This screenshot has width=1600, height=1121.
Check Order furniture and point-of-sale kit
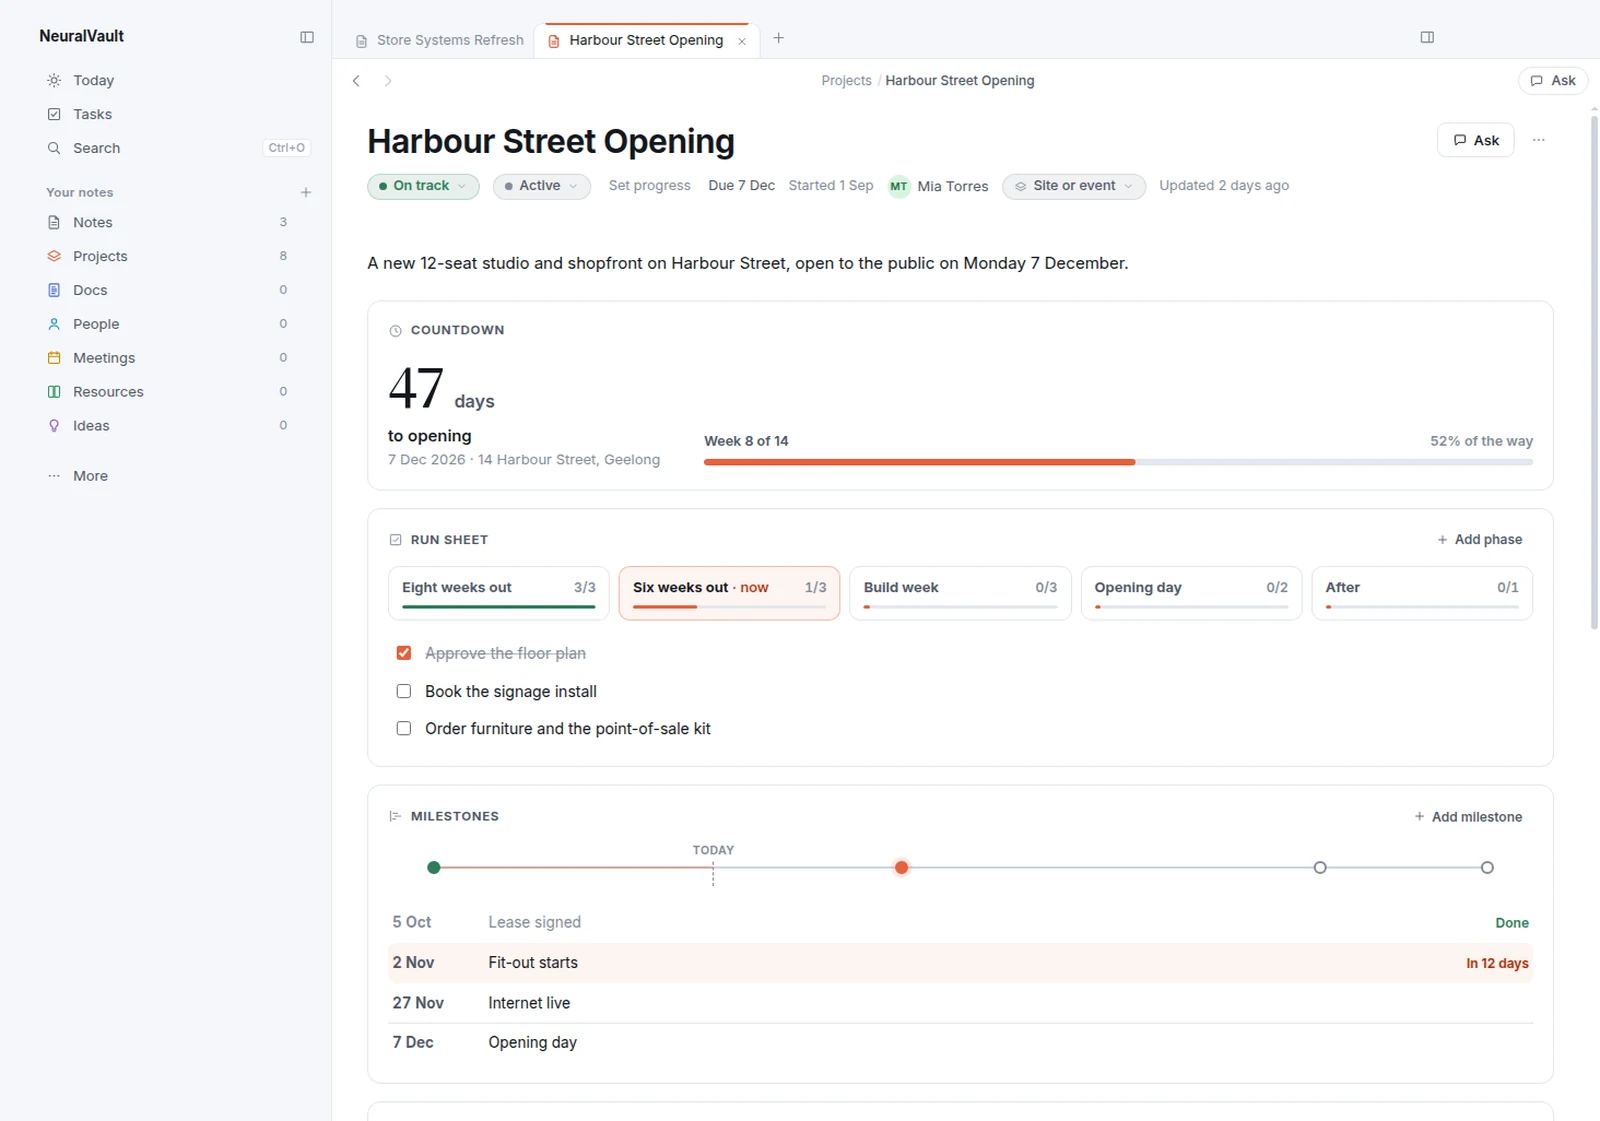tap(404, 729)
